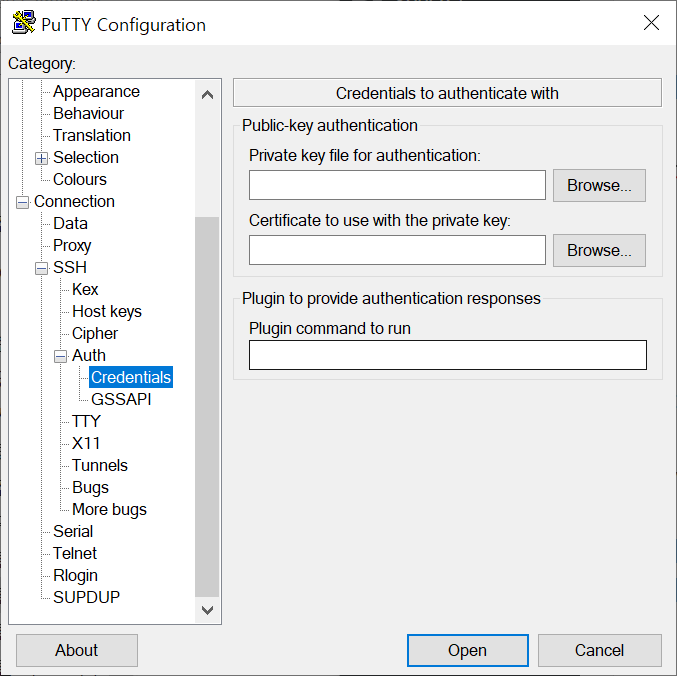
Task: Open the Rlogin settings page
Action: tap(75, 576)
